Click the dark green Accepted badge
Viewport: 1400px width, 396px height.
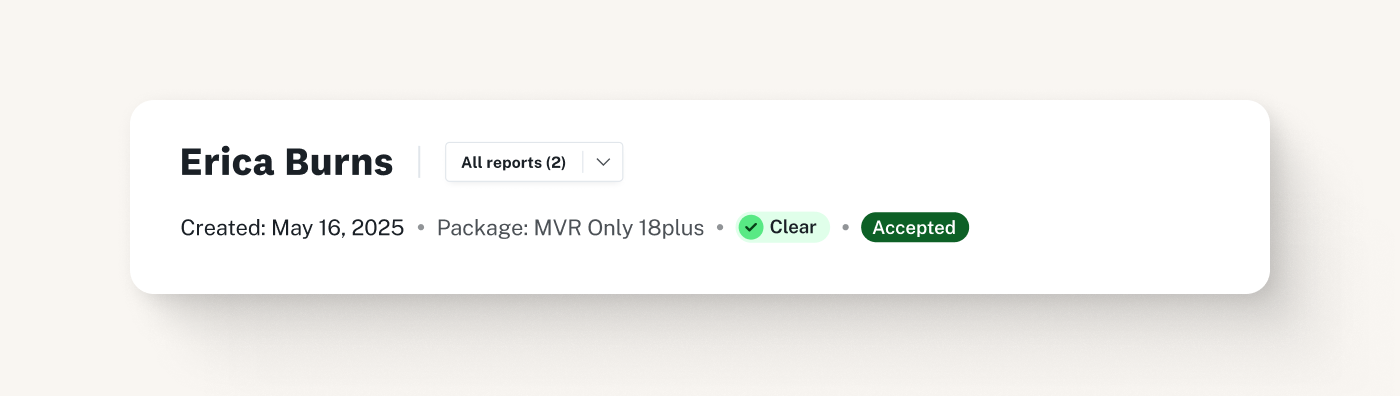tap(914, 227)
